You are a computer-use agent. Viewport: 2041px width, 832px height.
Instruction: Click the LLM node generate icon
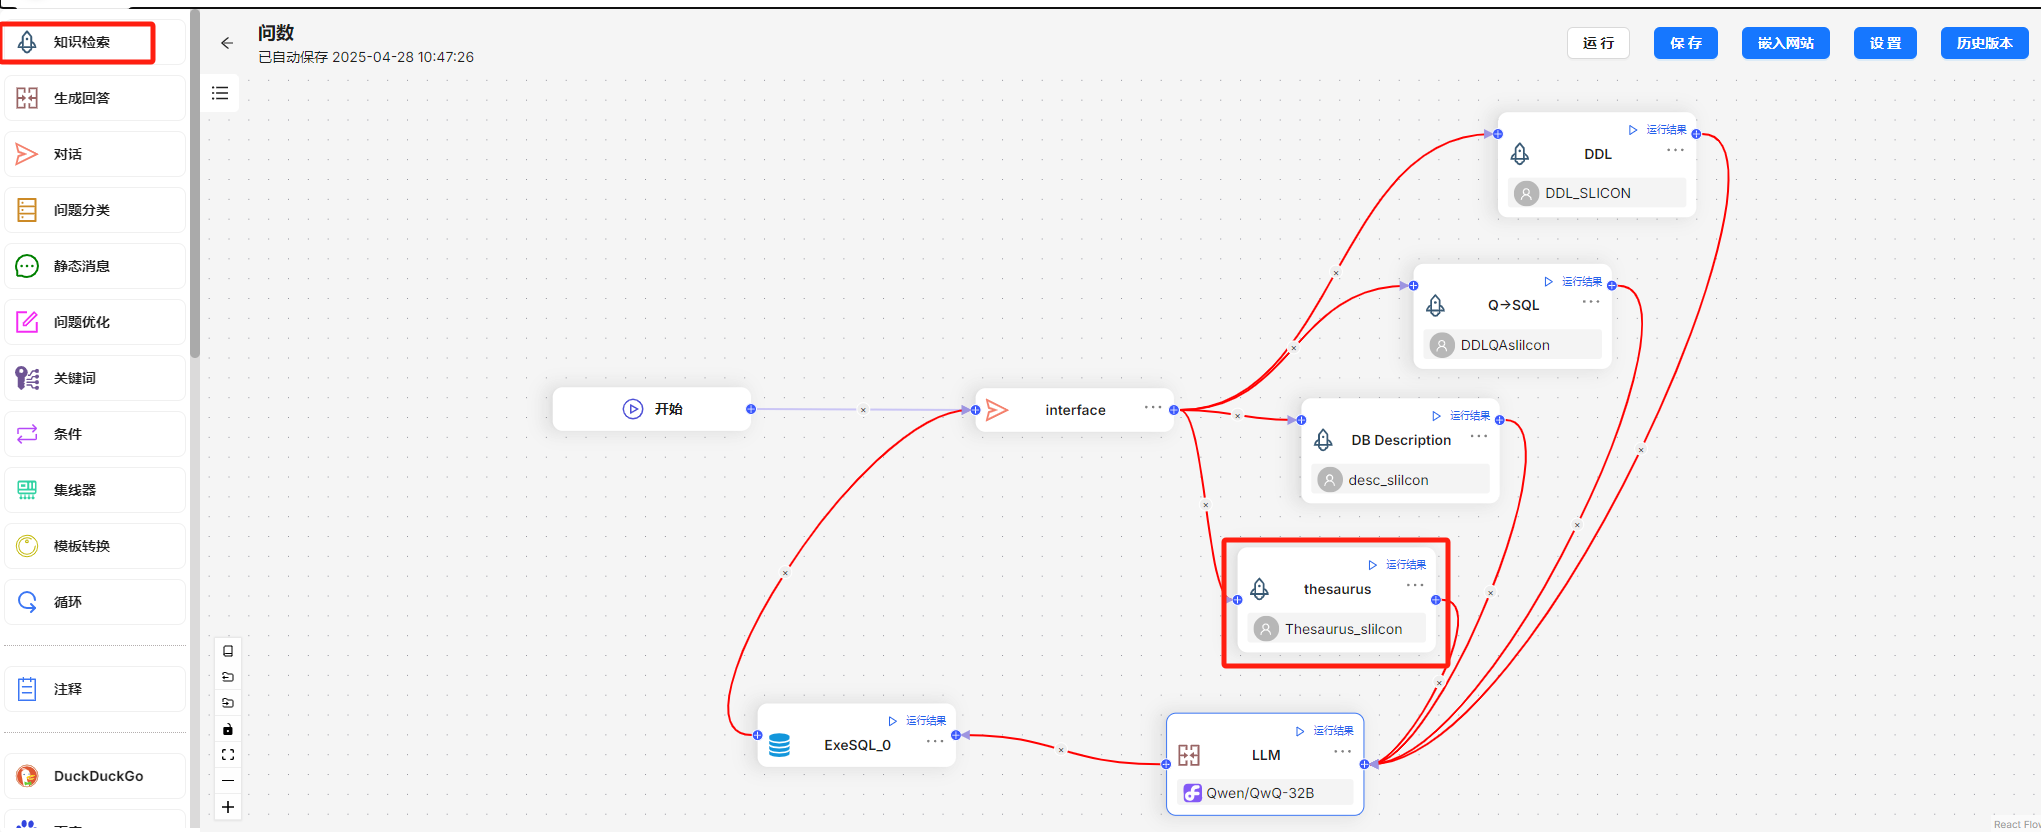click(1189, 755)
